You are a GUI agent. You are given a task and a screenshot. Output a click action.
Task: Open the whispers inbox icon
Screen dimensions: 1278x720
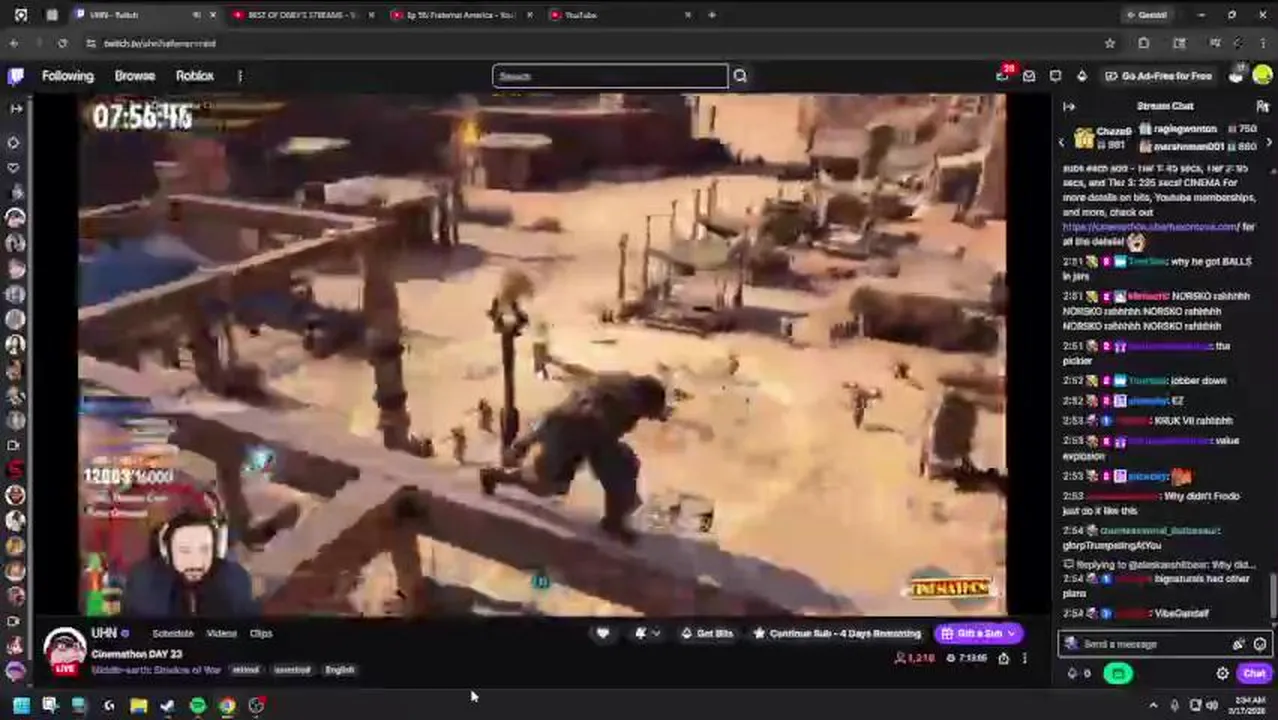(x=1029, y=76)
